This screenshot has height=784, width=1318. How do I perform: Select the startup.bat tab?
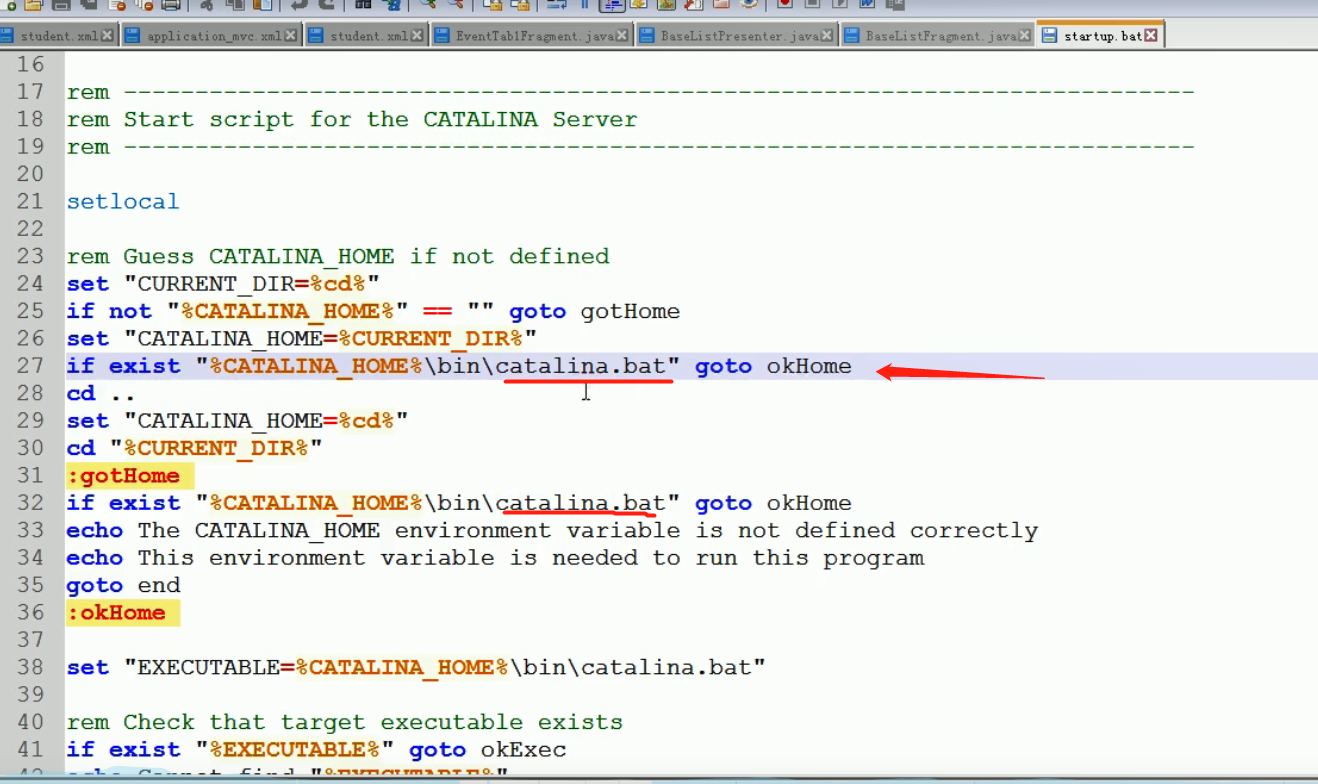point(1103,36)
